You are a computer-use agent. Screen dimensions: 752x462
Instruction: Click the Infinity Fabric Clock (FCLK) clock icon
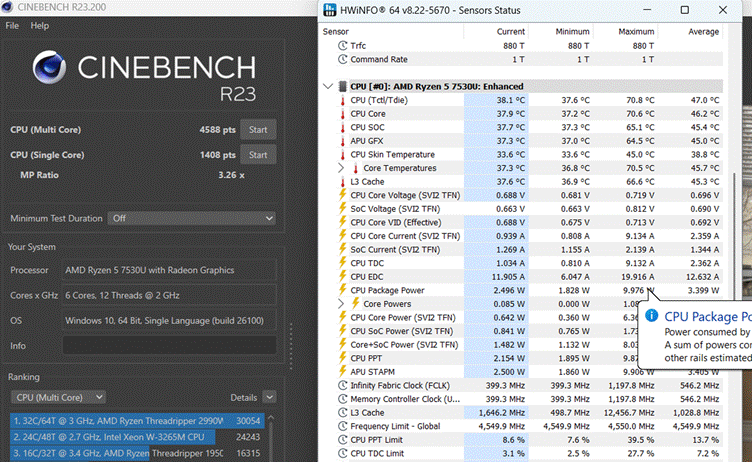click(342, 385)
